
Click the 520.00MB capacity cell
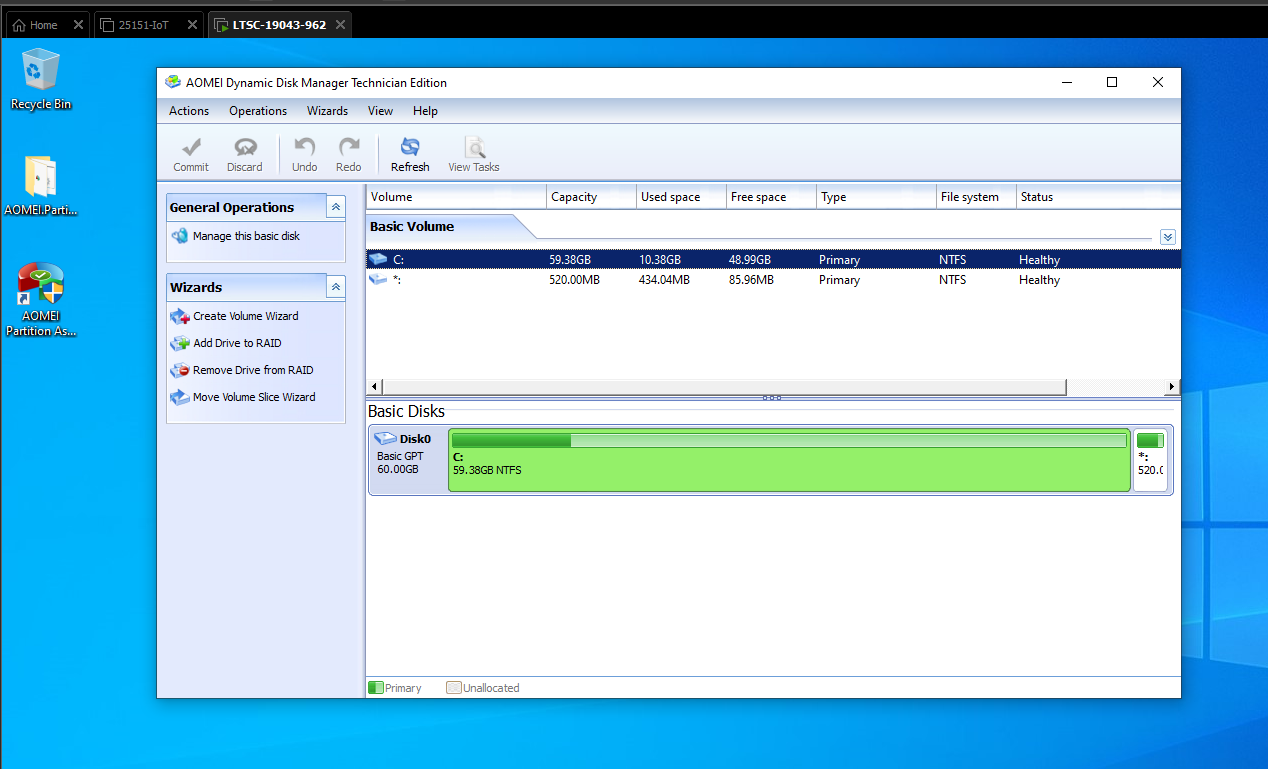(574, 280)
